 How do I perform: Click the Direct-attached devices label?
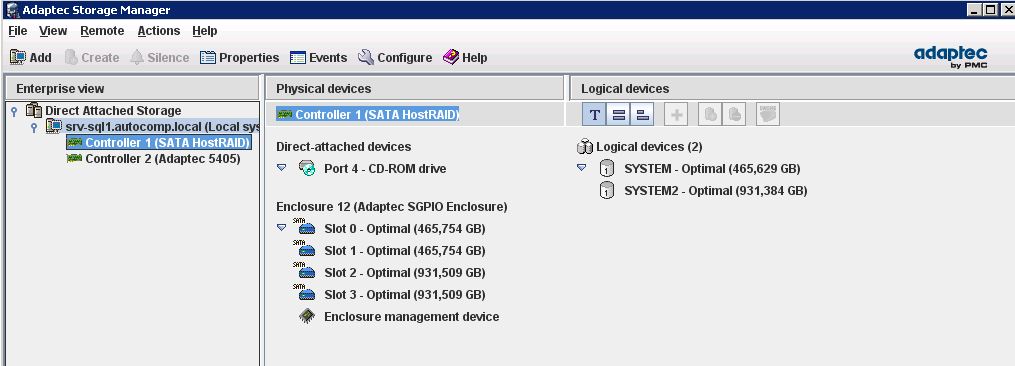click(x=344, y=147)
